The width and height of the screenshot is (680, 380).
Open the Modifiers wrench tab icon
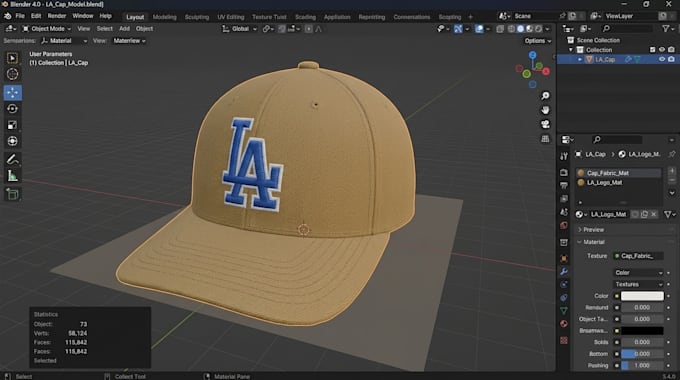(564, 272)
